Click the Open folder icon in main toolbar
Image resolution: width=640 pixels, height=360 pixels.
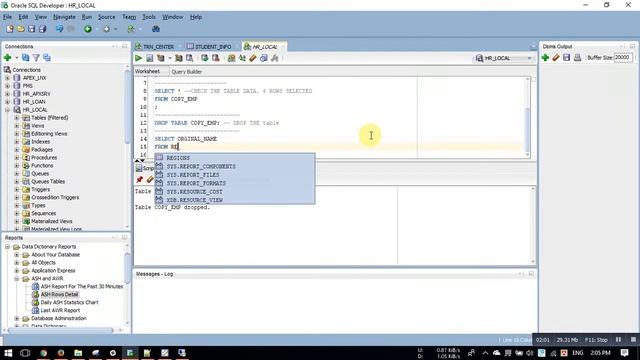20,29
